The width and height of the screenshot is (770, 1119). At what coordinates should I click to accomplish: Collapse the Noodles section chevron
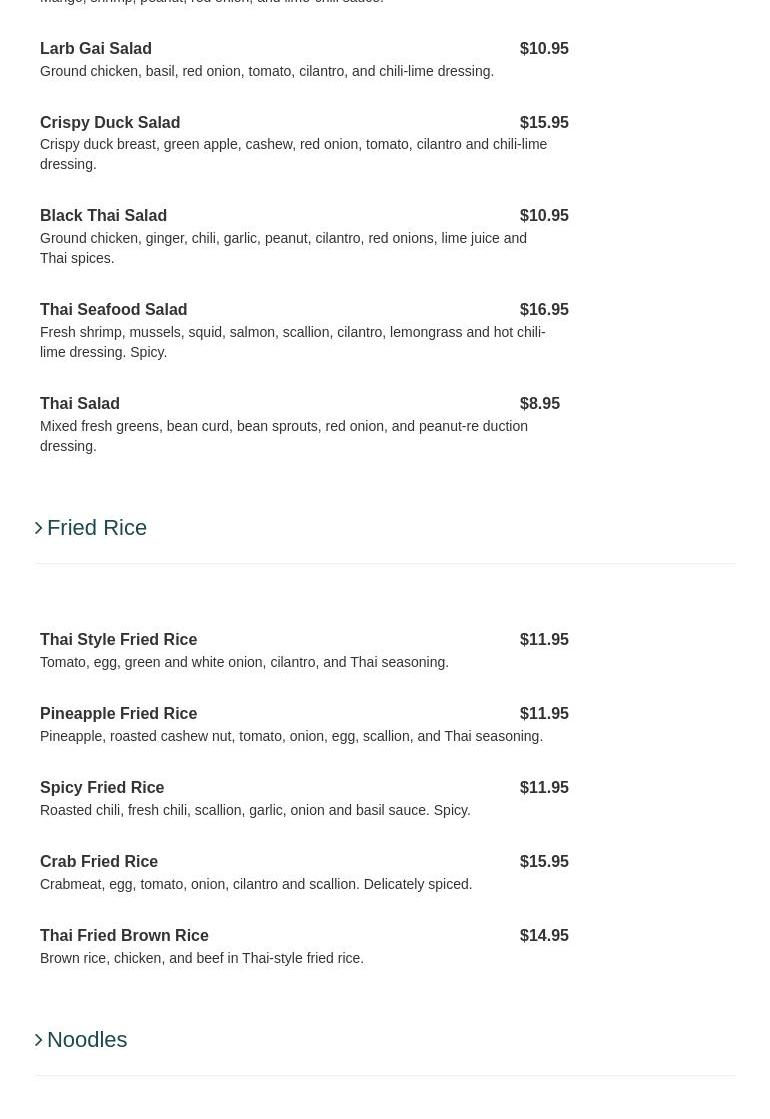(39, 1040)
